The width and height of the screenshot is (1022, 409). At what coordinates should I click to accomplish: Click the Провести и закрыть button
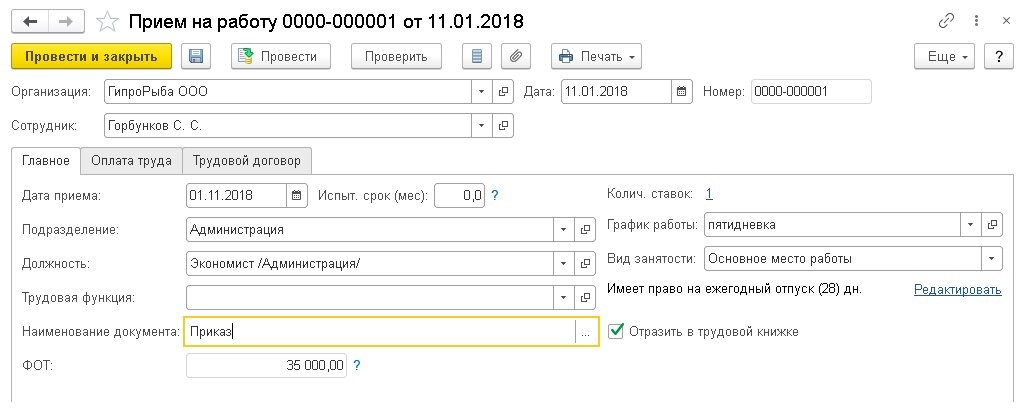pos(91,57)
